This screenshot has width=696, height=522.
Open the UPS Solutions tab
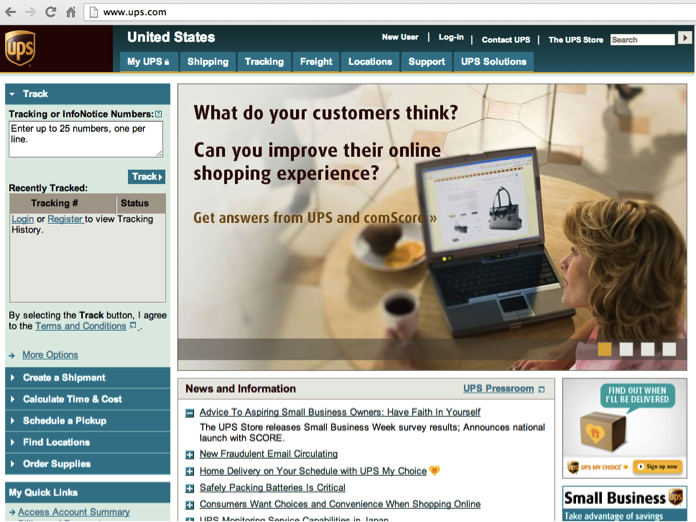(494, 62)
